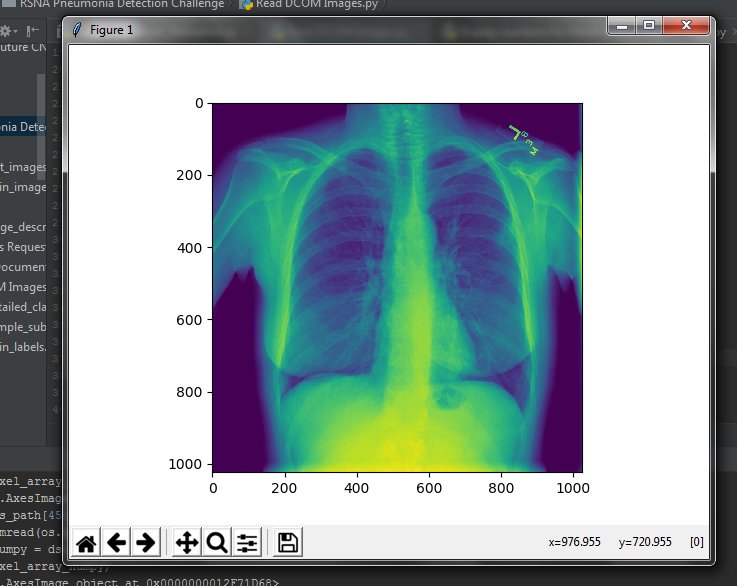This screenshot has width=737, height=586.
Task: Select 'uture CN' item in project tree
Action: point(23,47)
